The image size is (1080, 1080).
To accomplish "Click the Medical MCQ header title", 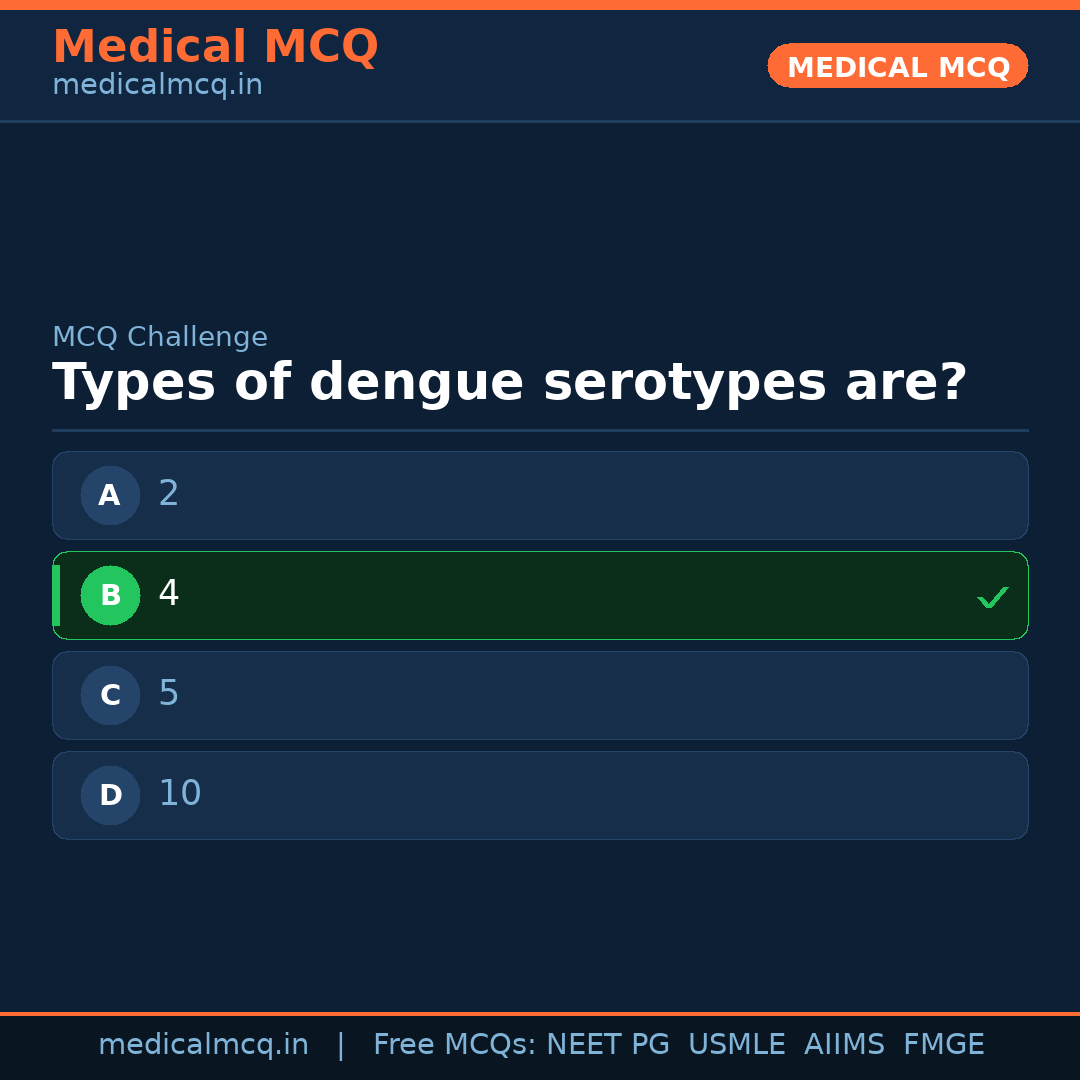I will coord(215,47).
